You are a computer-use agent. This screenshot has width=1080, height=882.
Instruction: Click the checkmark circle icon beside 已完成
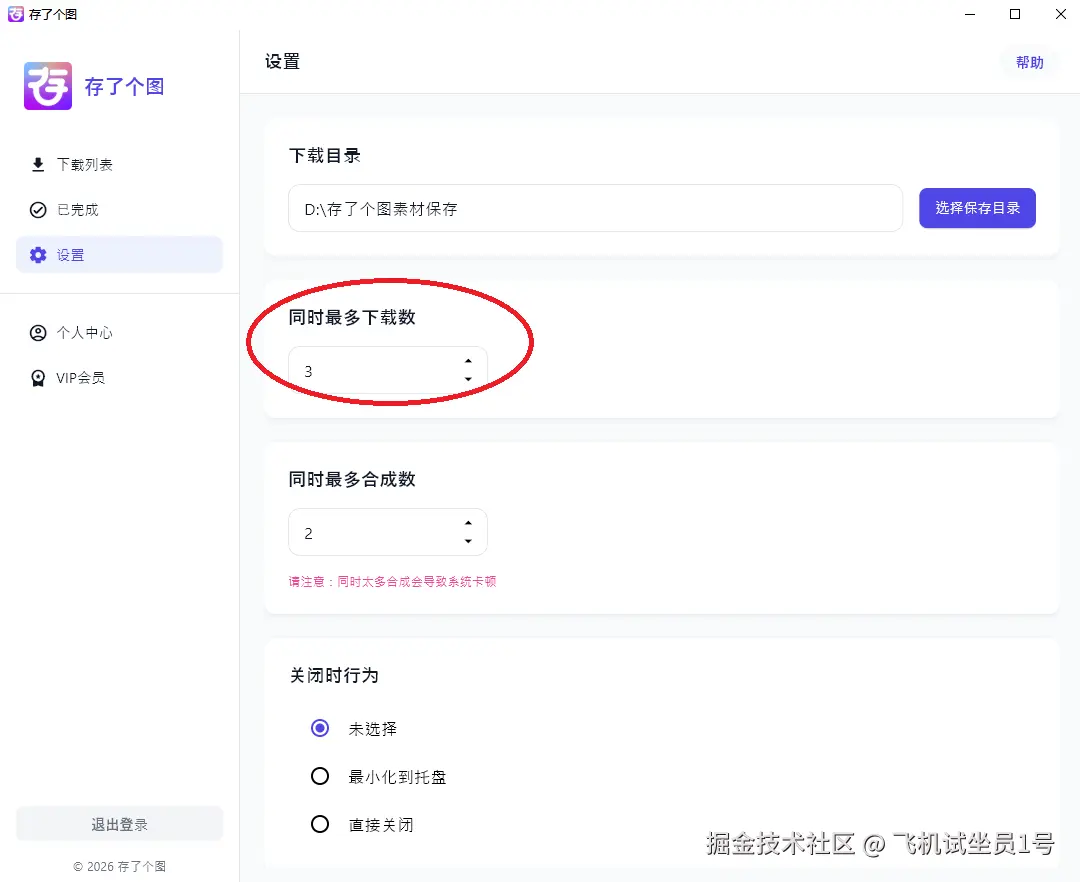38,209
